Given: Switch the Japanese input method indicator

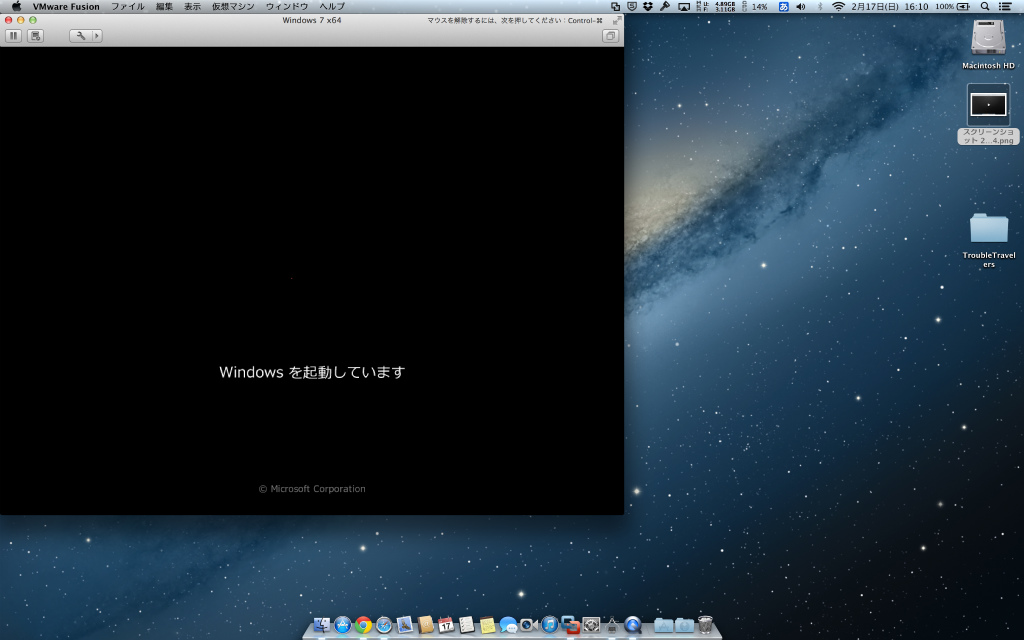Looking at the screenshot, I should (783, 7).
